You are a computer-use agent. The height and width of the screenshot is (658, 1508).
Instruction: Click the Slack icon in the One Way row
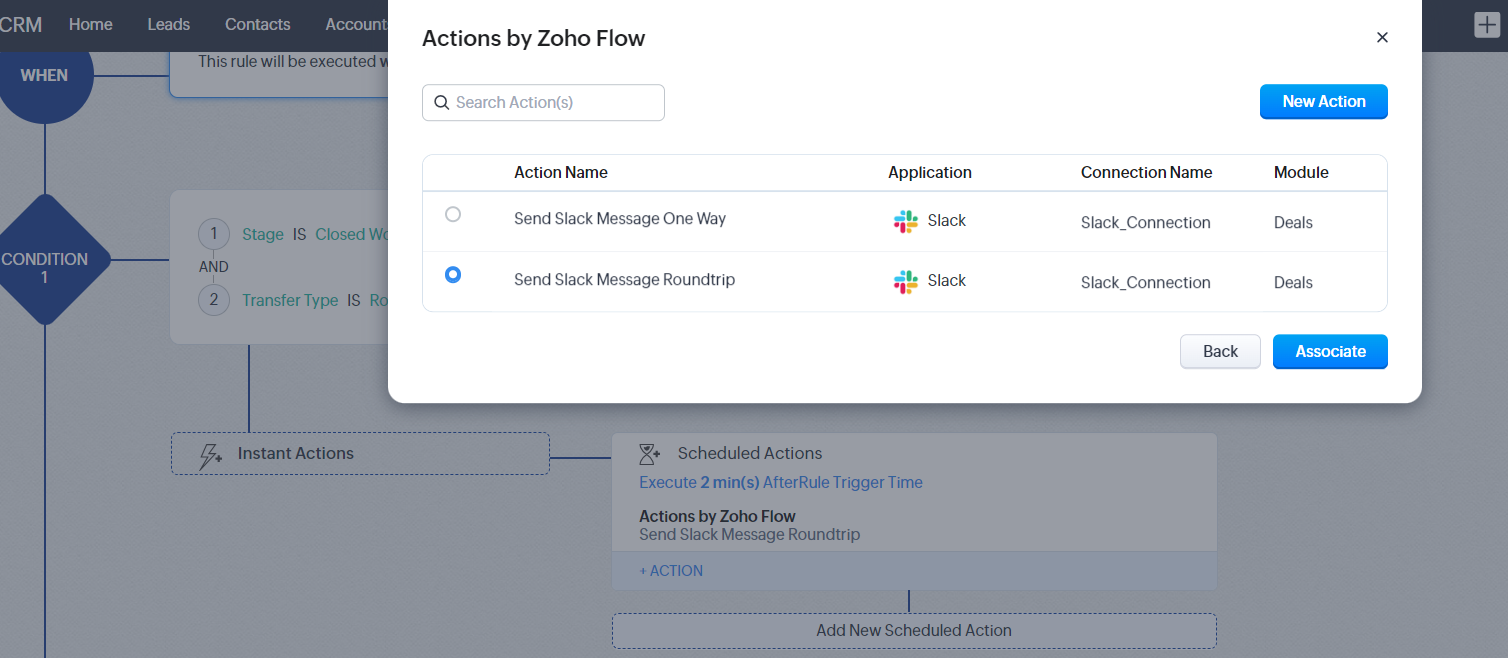click(905, 222)
